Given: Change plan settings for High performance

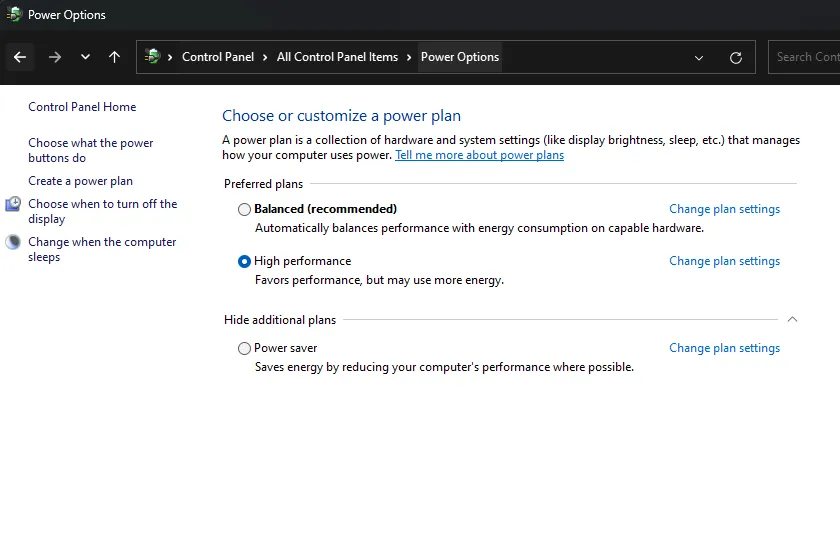Looking at the screenshot, I should [x=724, y=261].
